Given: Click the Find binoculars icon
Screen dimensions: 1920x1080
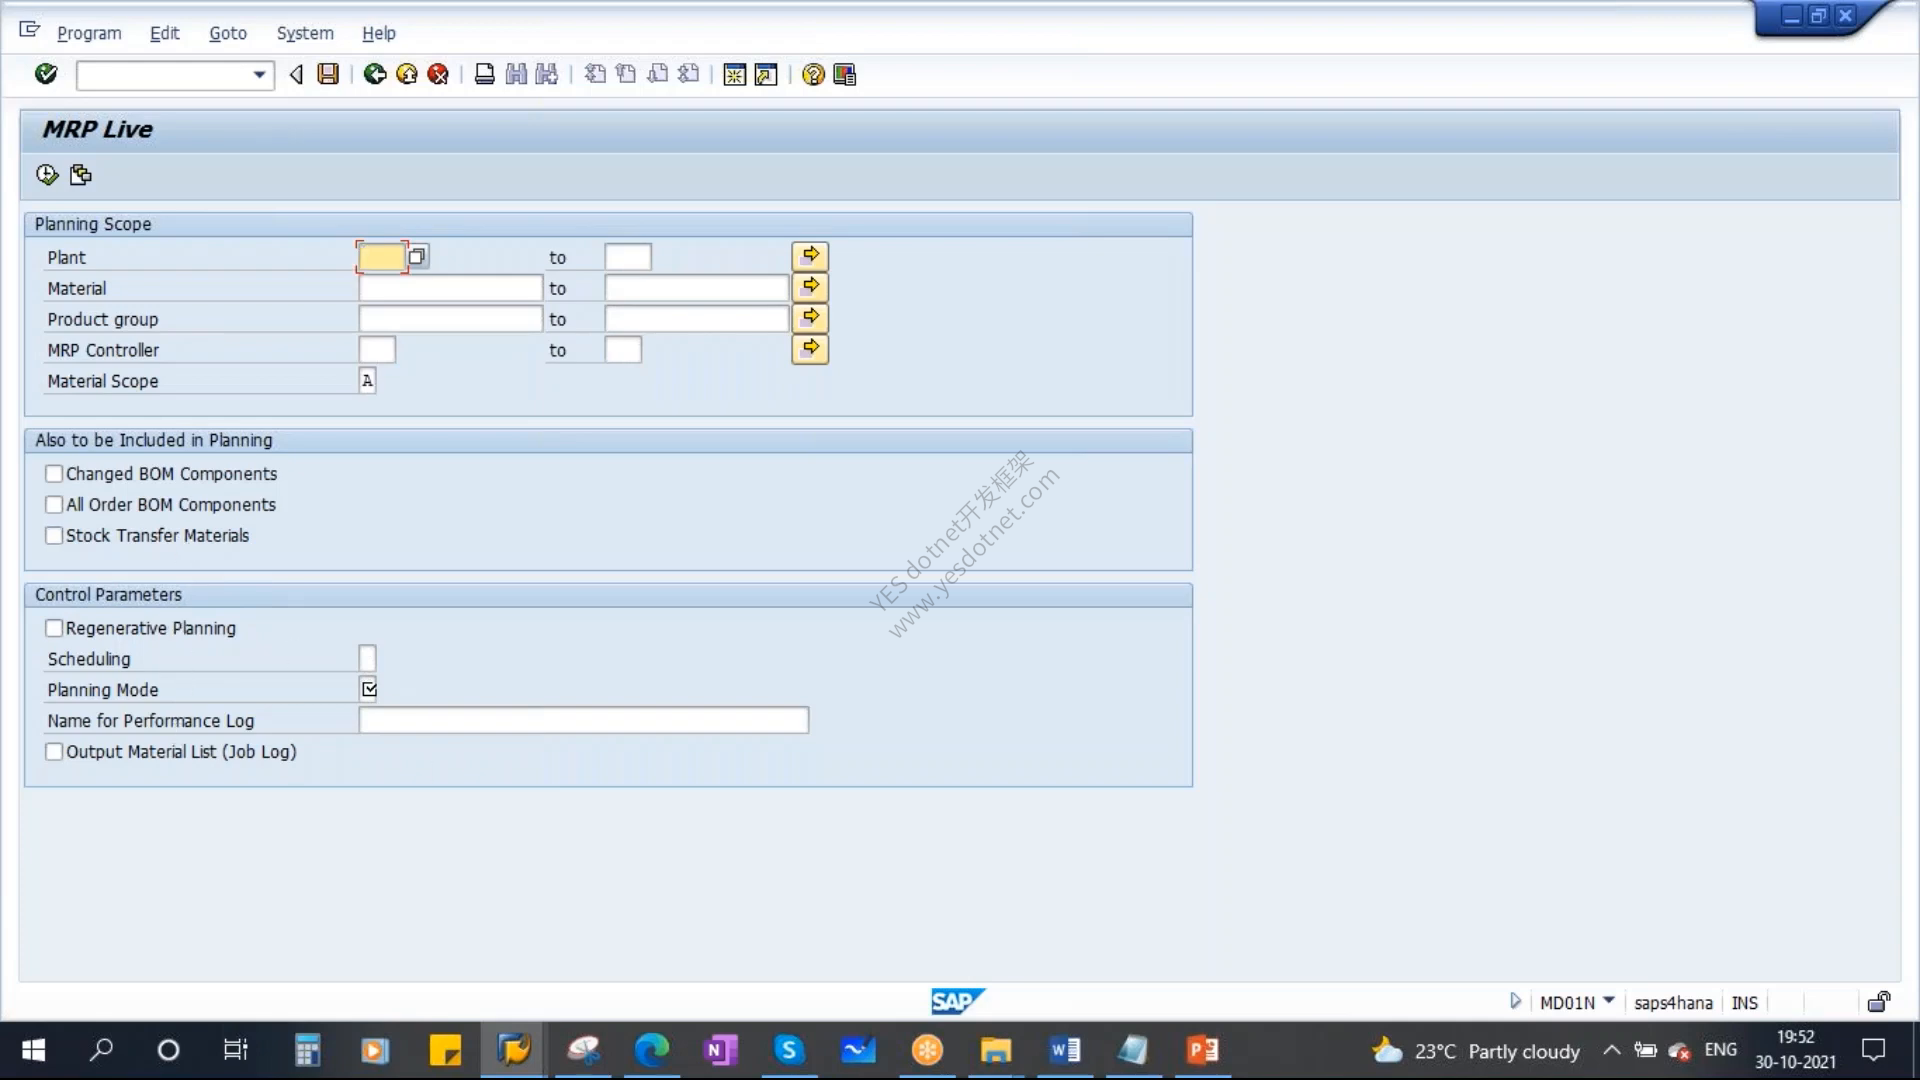Looking at the screenshot, I should click(516, 74).
